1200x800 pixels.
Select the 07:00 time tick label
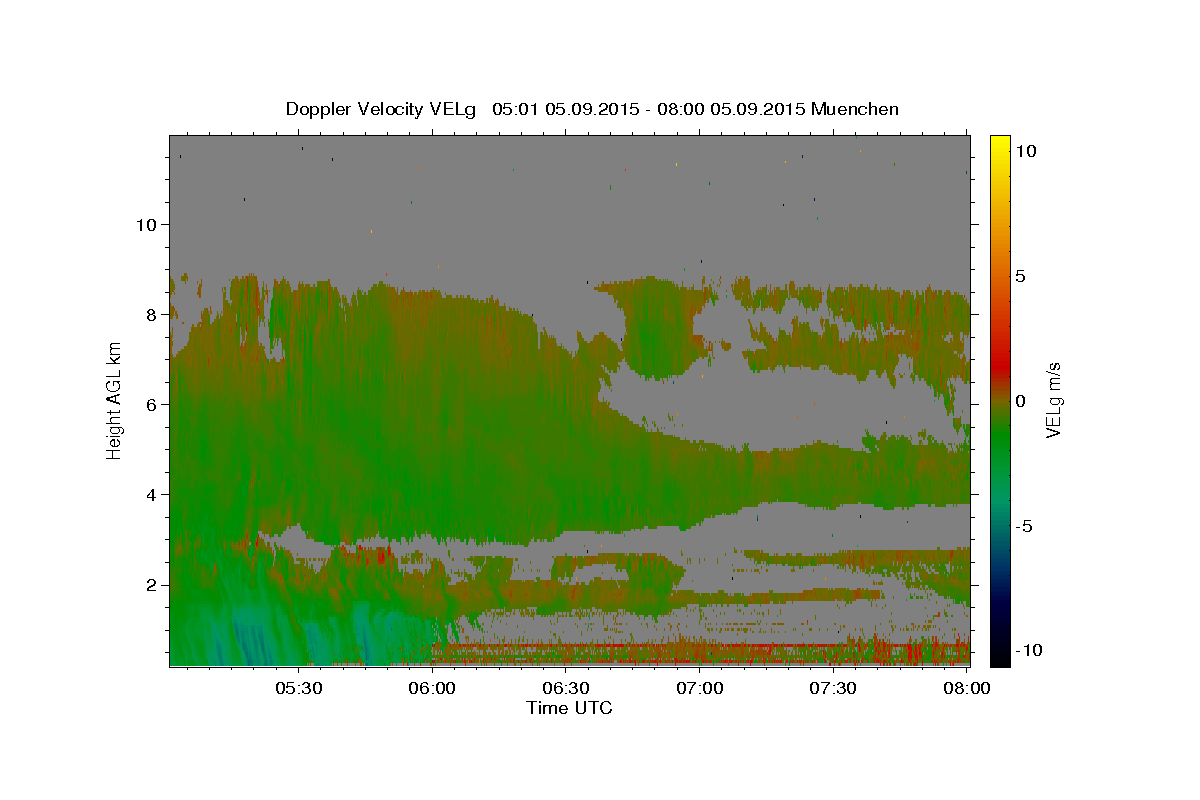[x=699, y=689]
